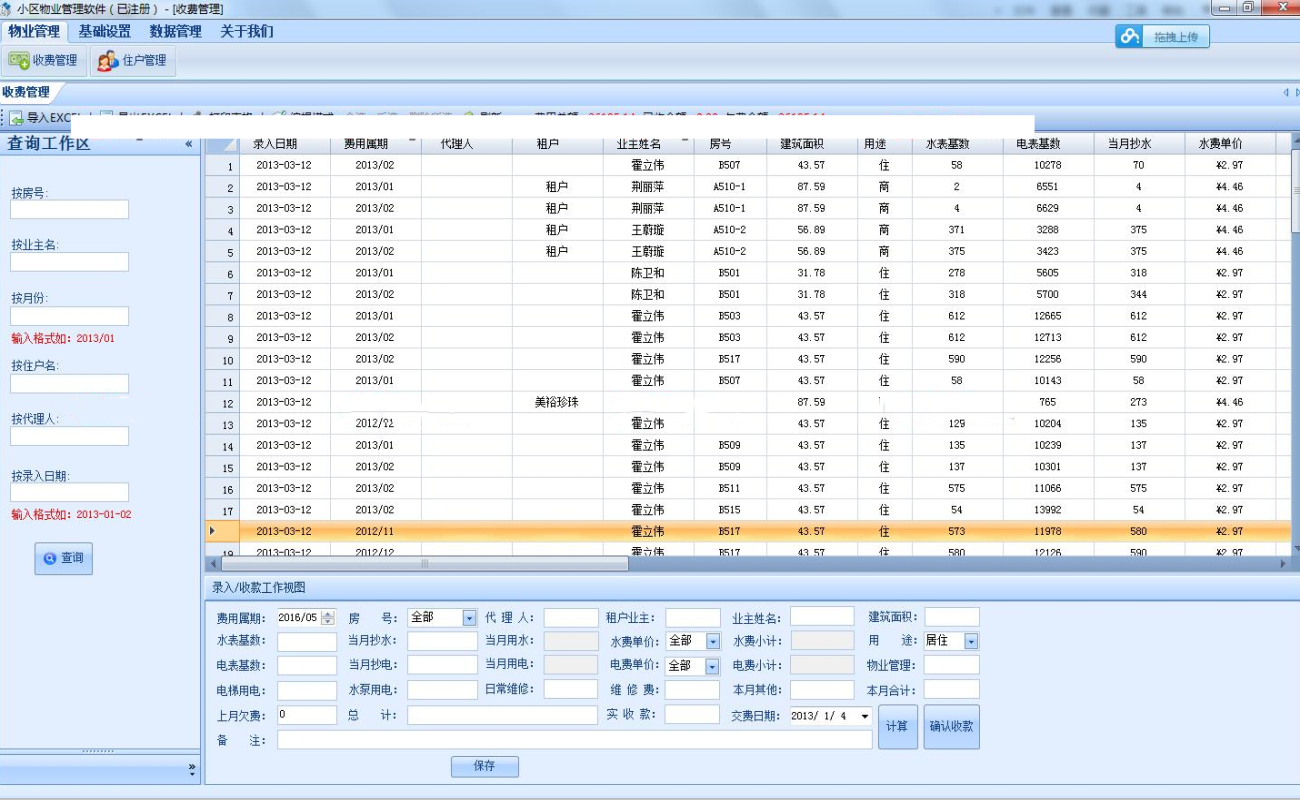Open the 交费日期 date picker dropdown

864,716
